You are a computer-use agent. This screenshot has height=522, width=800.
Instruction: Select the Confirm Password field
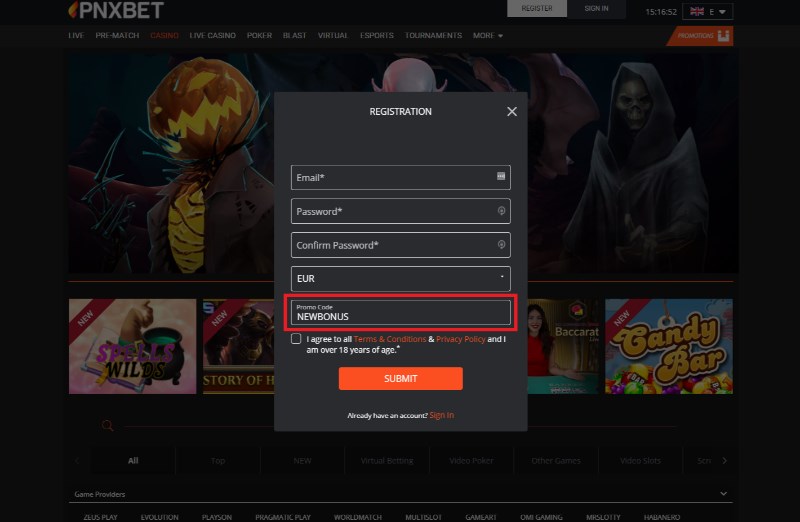click(401, 245)
